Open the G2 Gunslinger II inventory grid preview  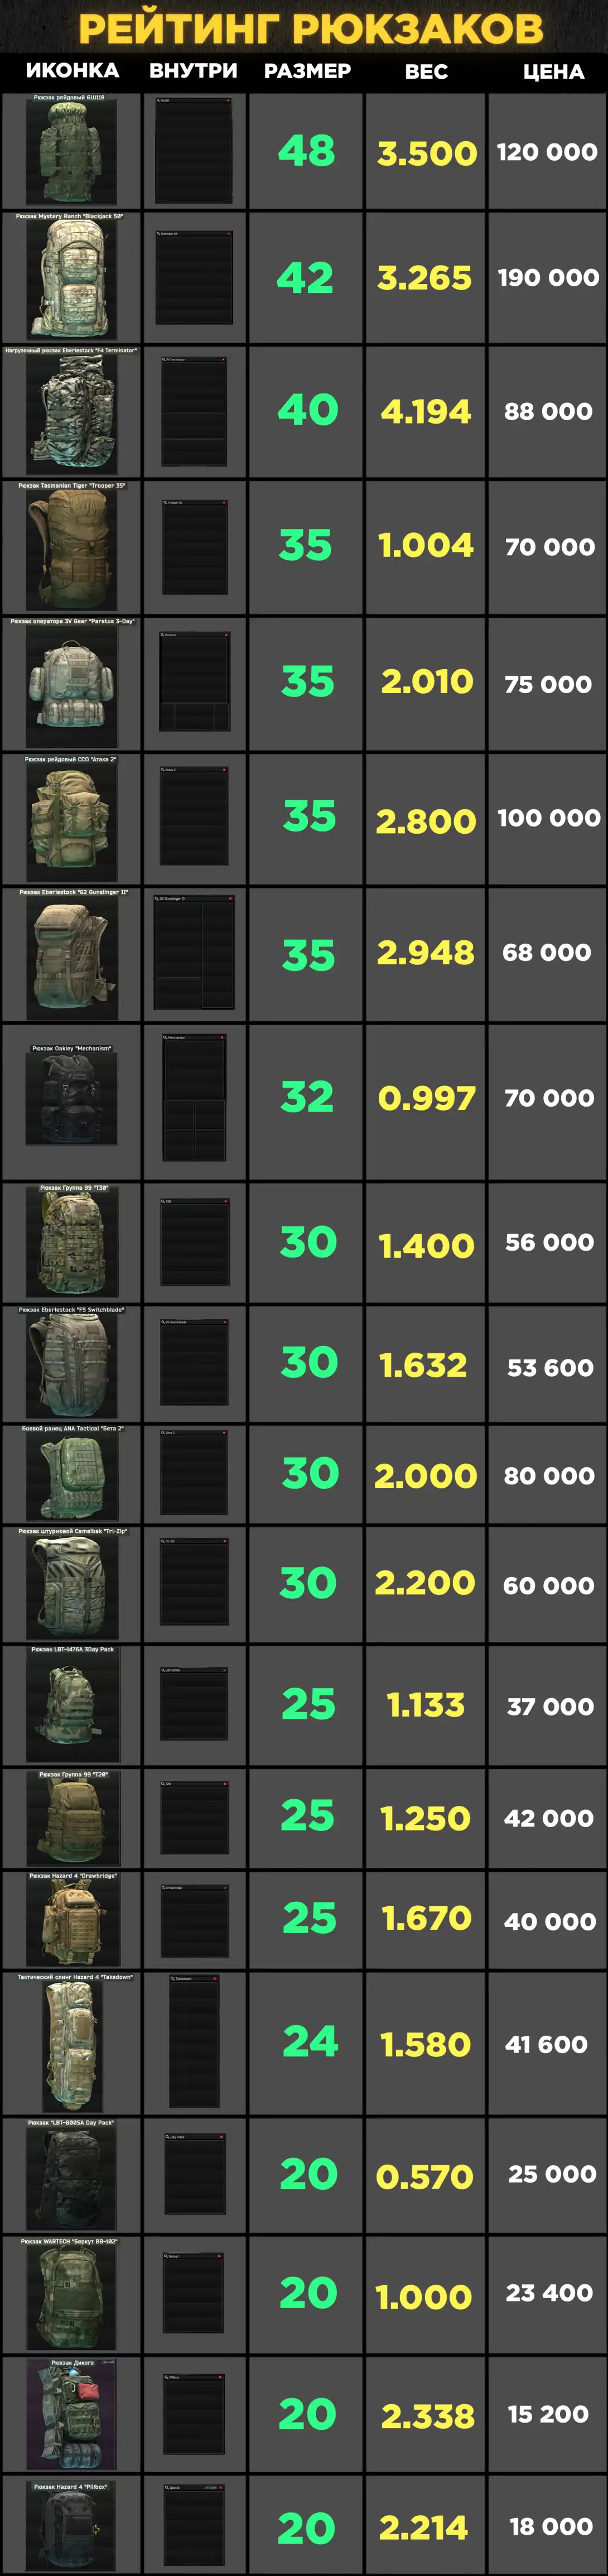(194, 952)
